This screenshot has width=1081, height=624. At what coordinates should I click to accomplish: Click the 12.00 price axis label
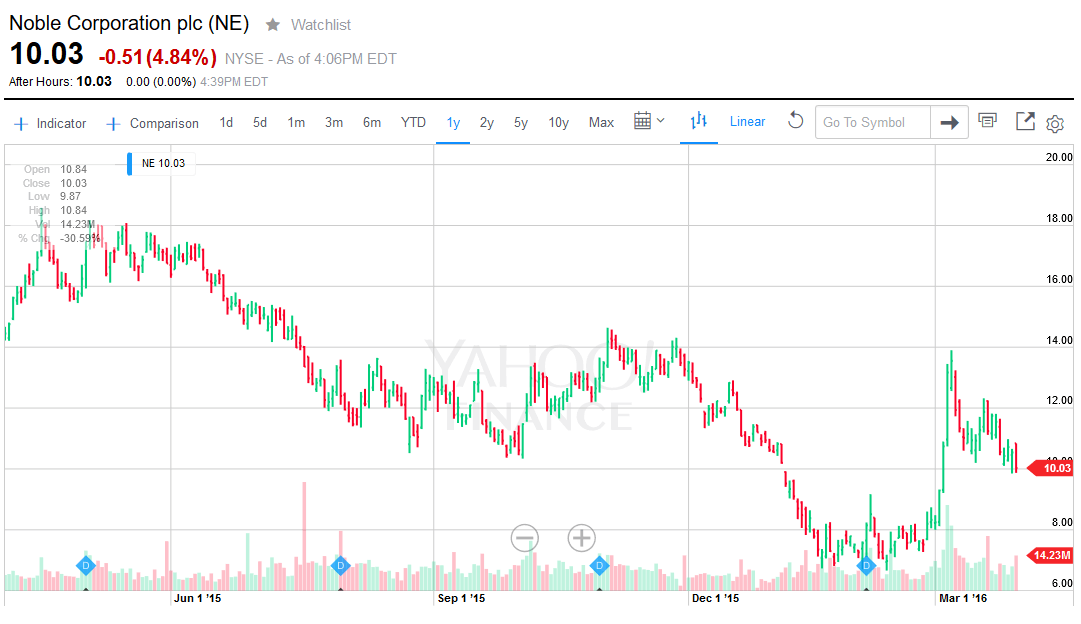pos(1059,401)
